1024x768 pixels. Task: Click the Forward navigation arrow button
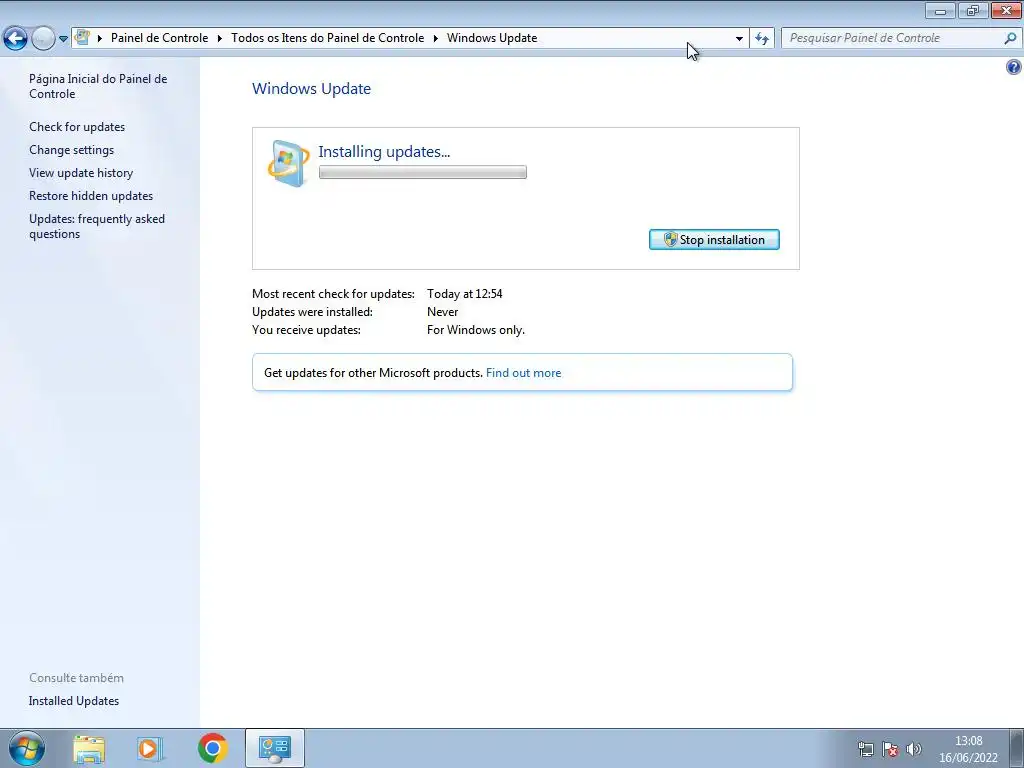pos(43,39)
